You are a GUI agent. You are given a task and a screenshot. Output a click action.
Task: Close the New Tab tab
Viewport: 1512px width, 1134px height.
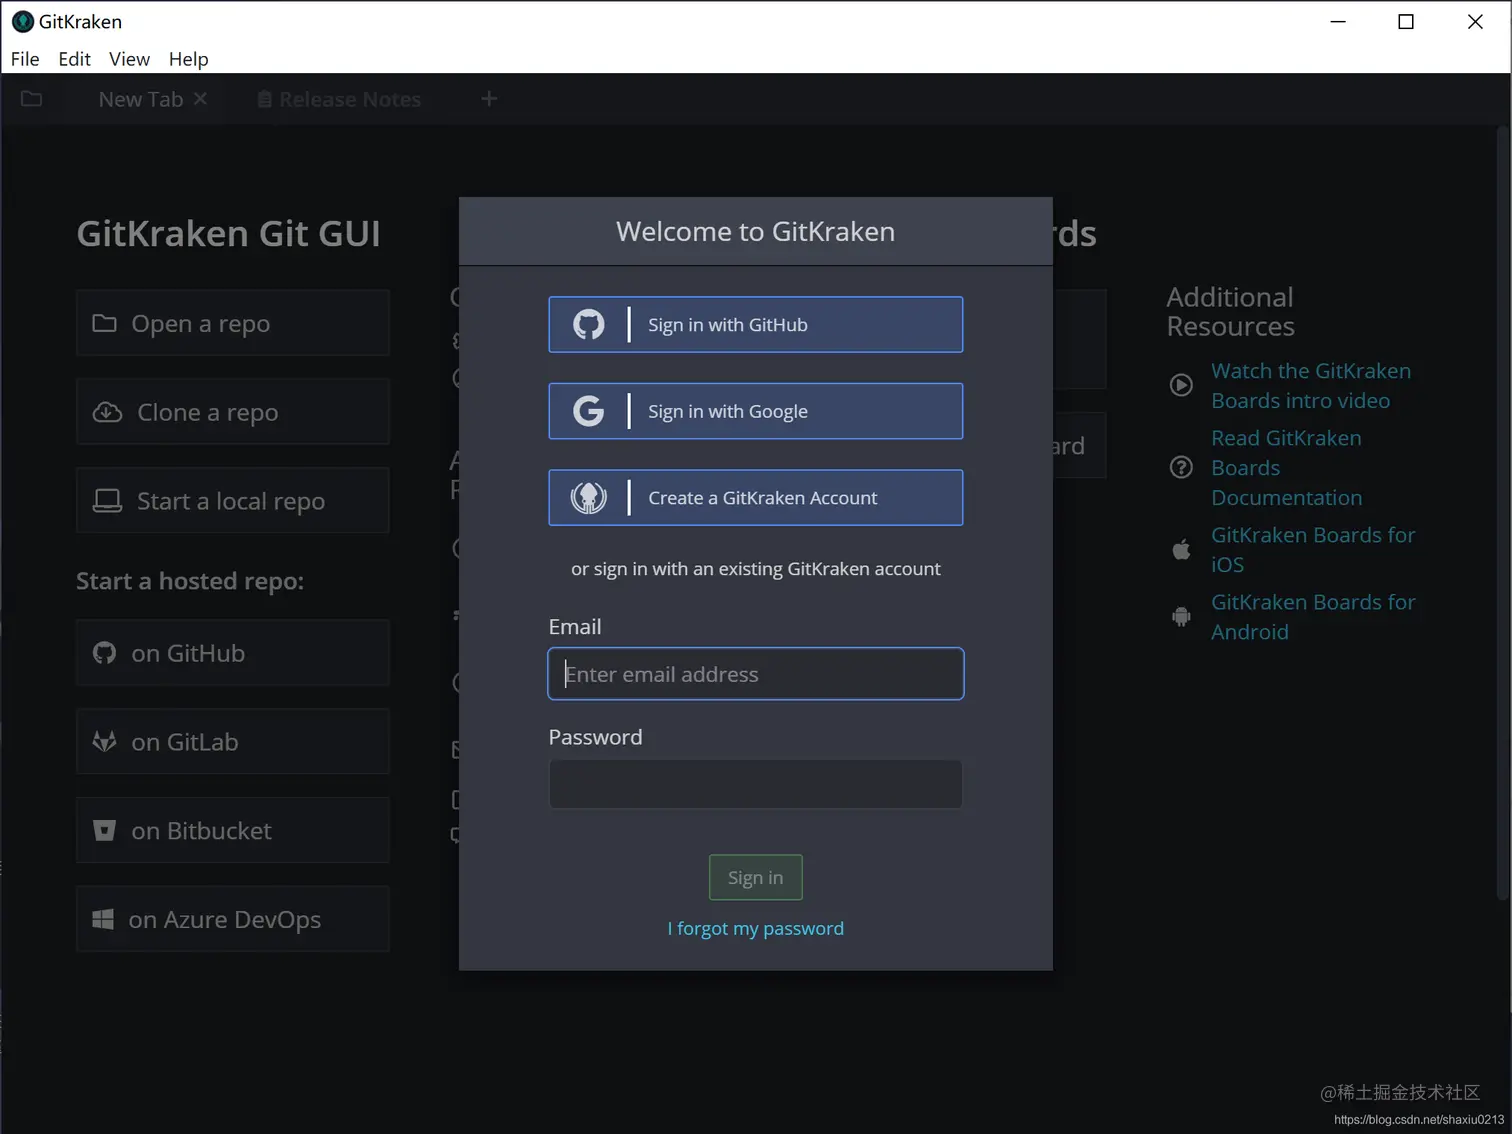coord(200,98)
